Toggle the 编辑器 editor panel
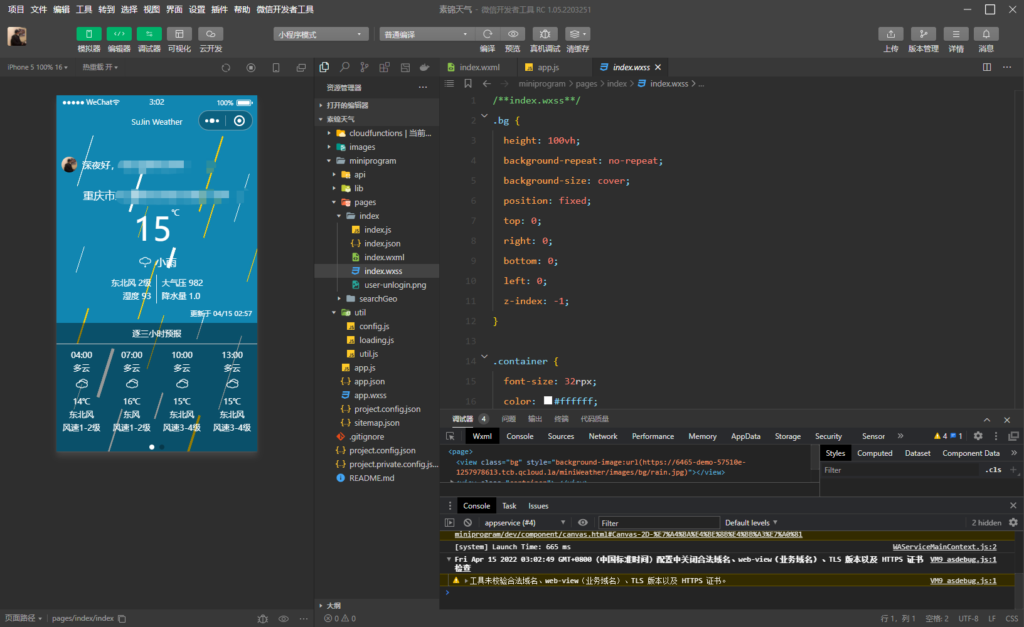Image resolution: width=1024 pixels, height=627 pixels. (x=119, y=34)
